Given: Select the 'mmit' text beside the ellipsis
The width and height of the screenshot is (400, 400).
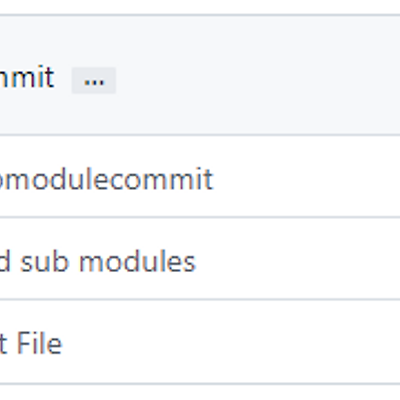Looking at the screenshot, I should click(x=27, y=78).
